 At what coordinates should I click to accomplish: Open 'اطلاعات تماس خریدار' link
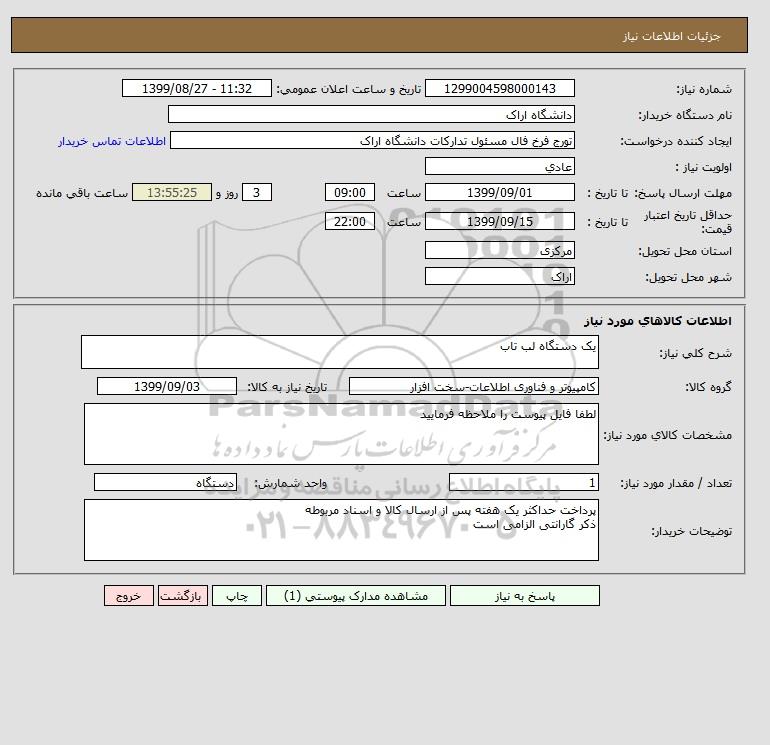112,141
